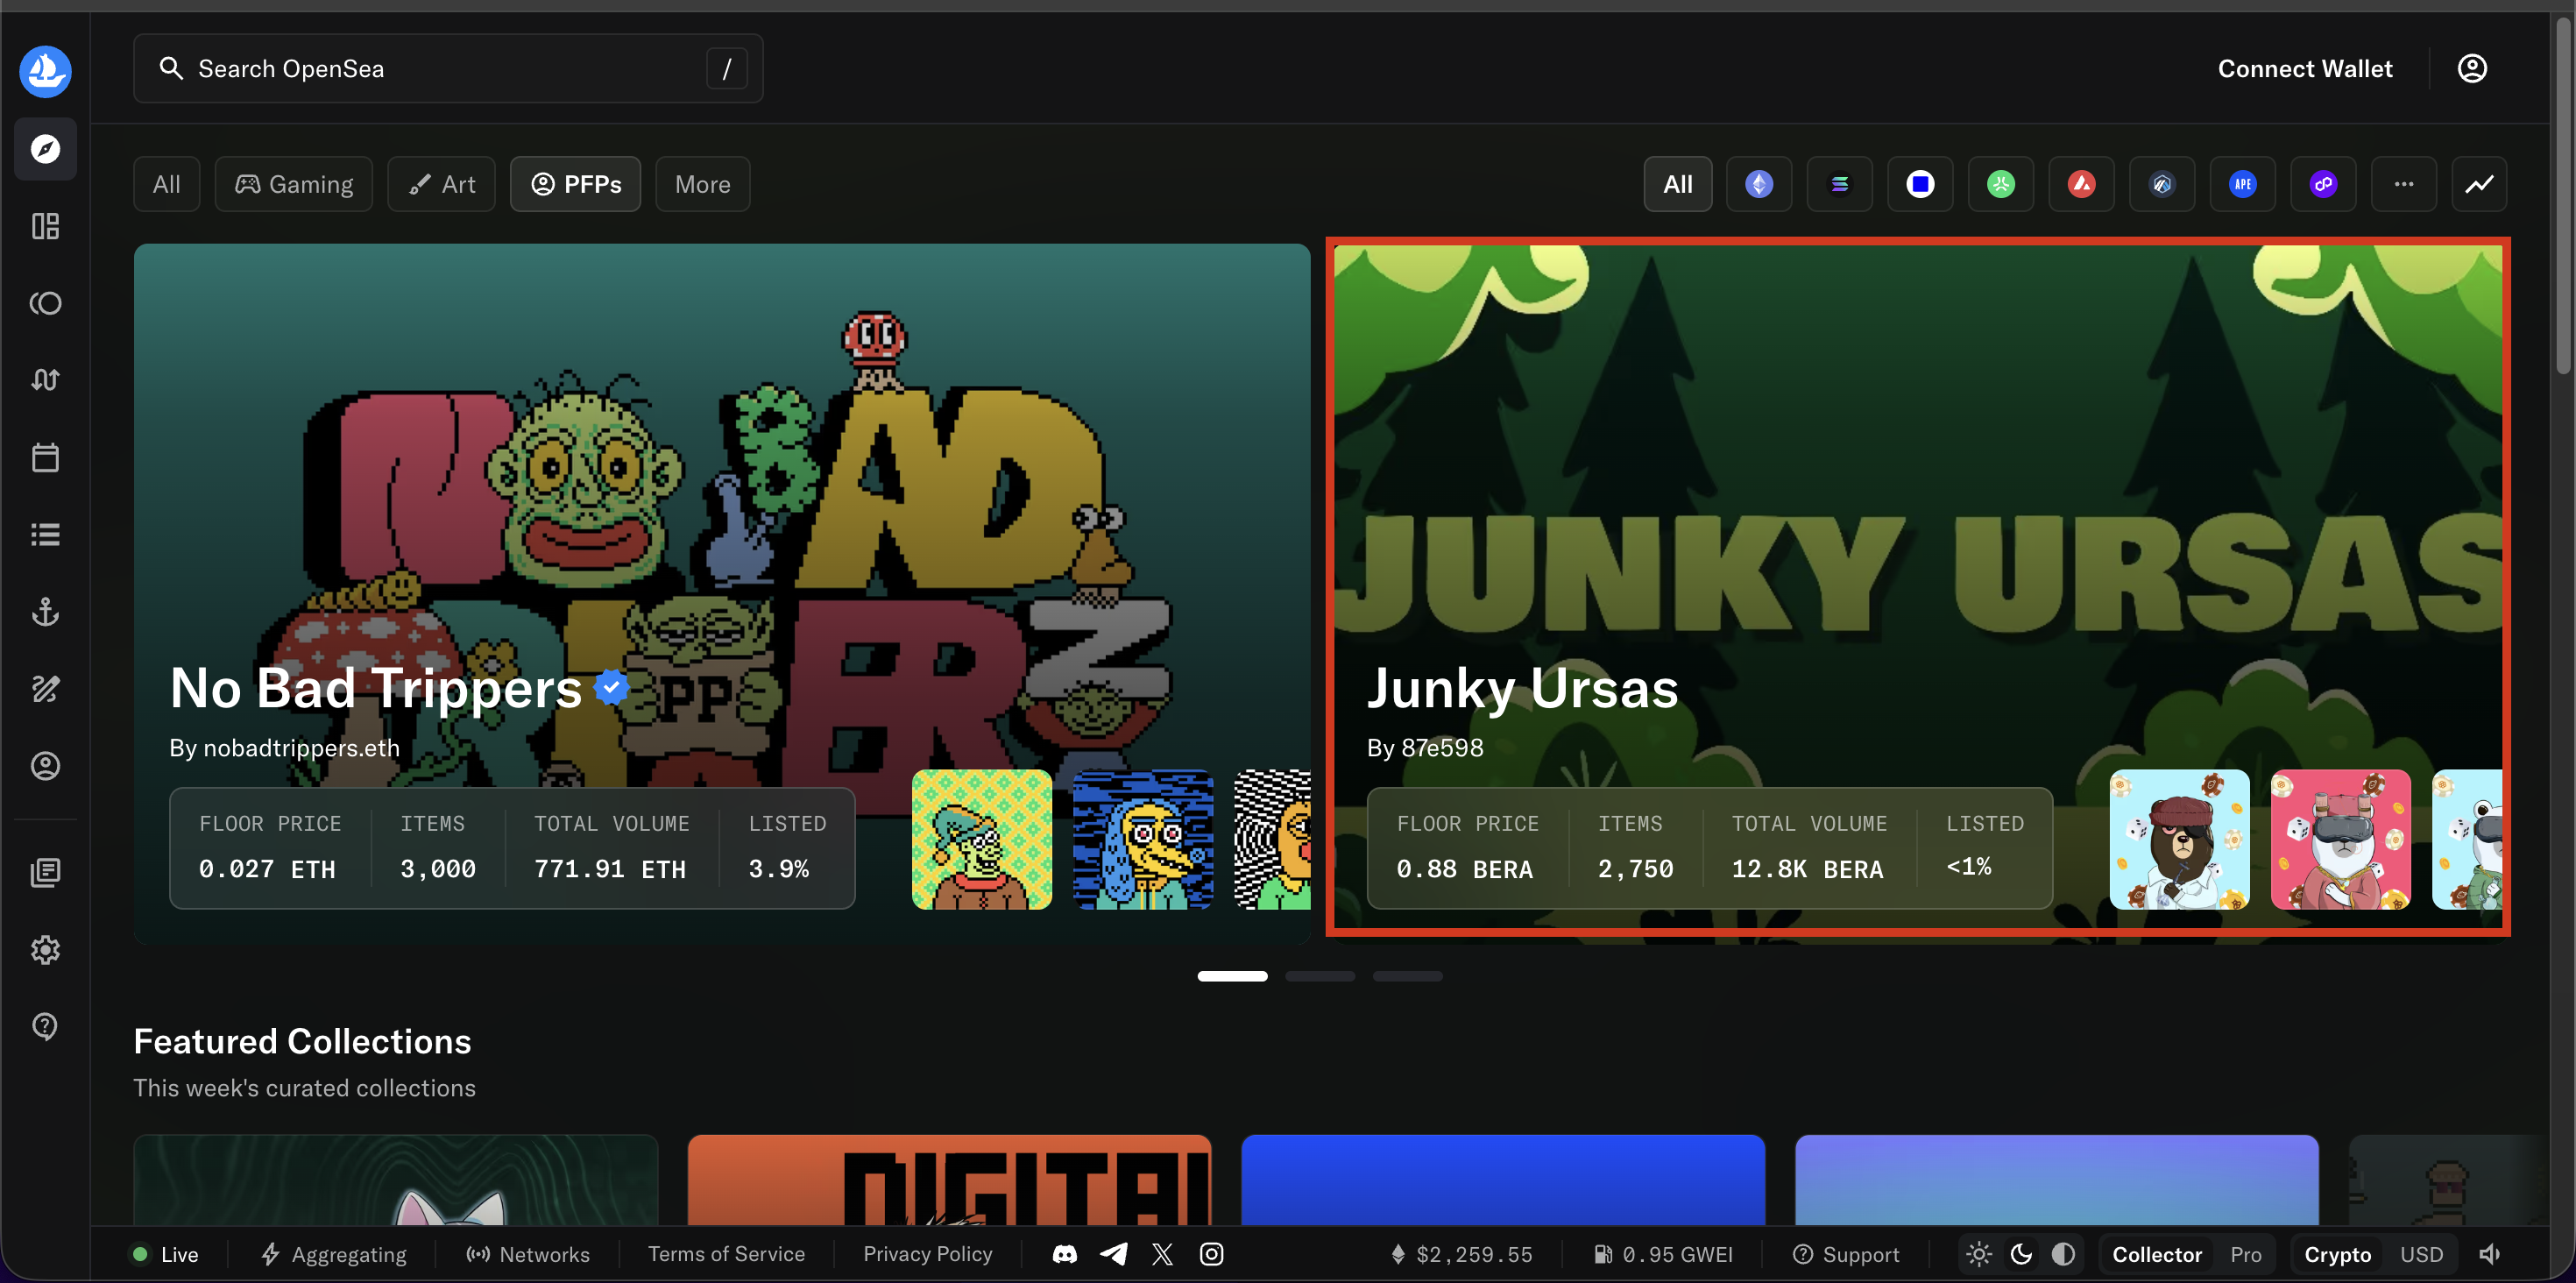Open Instagram link in footer
This screenshot has width=2576, height=1283.
1211,1254
